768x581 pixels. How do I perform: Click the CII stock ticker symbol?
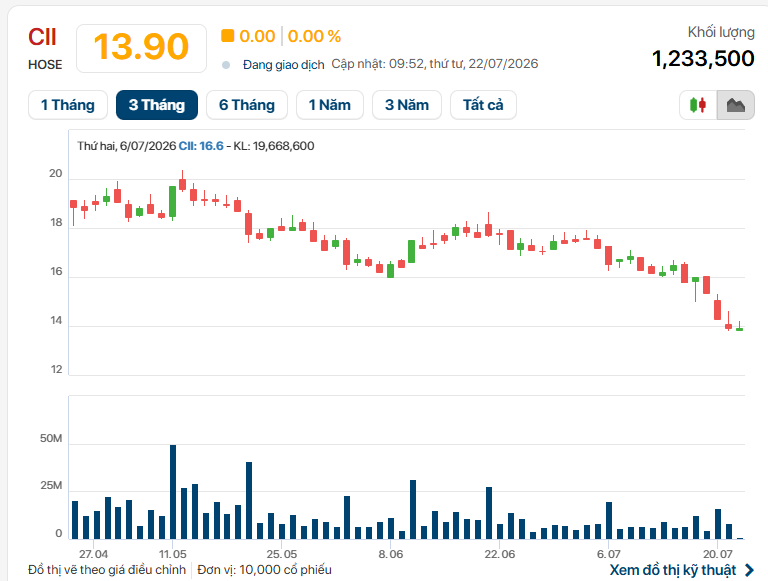point(42,37)
